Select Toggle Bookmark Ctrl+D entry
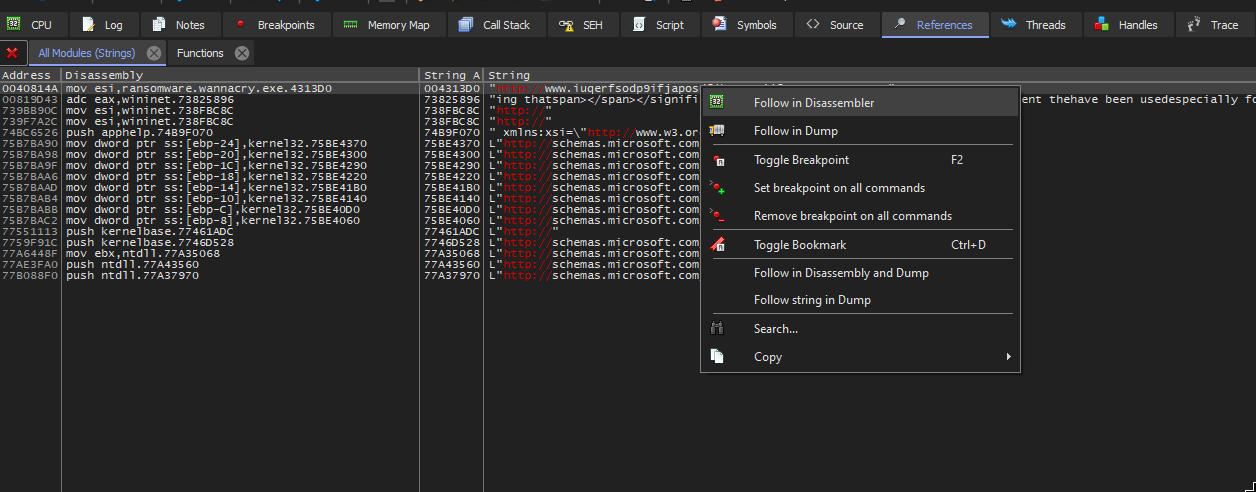 [x=860, y=245]
